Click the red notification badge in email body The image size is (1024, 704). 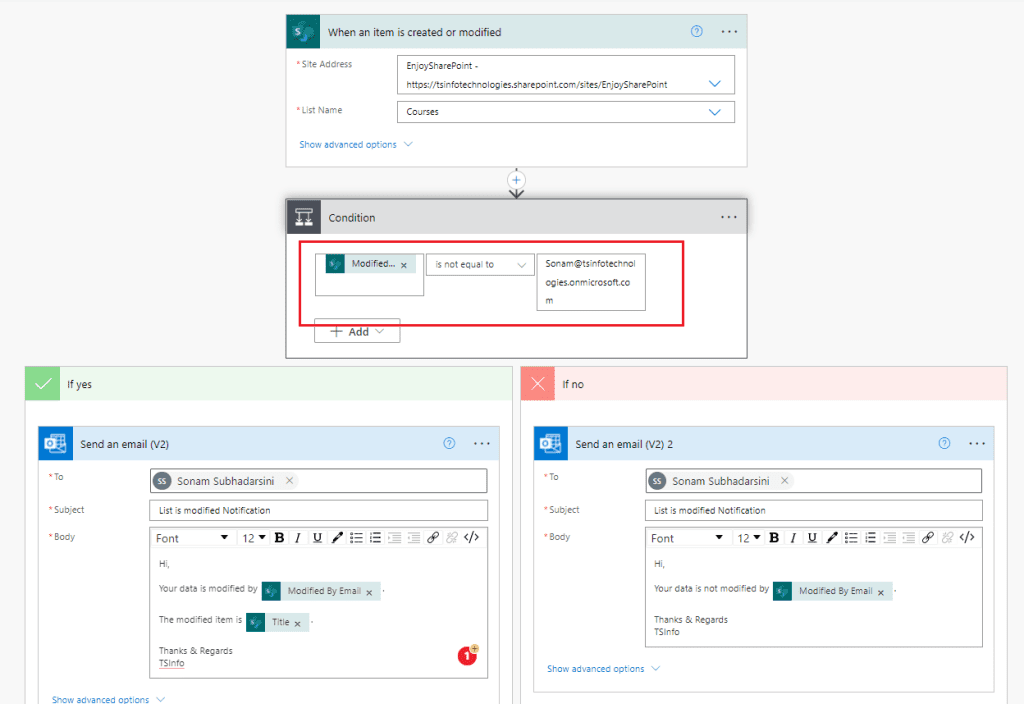click(x=467, y=655)
